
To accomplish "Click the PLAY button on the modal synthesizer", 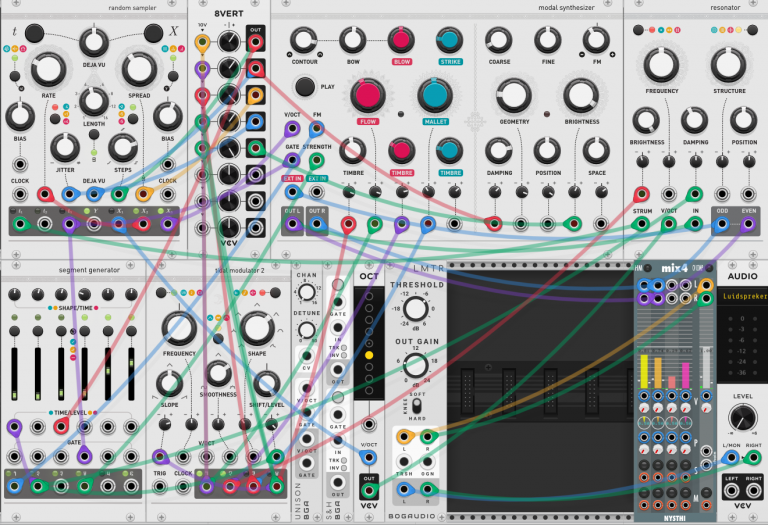I will click(x=305, y=87).
